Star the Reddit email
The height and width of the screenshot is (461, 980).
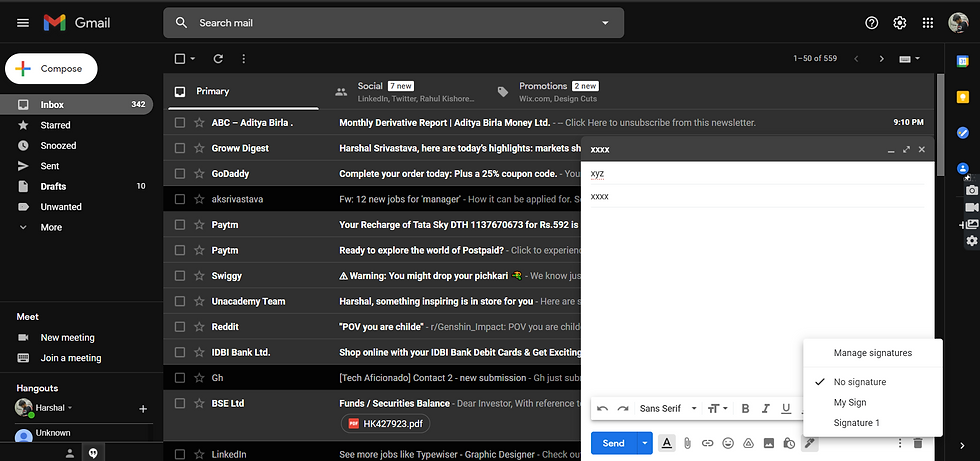(x=199, y=327)
